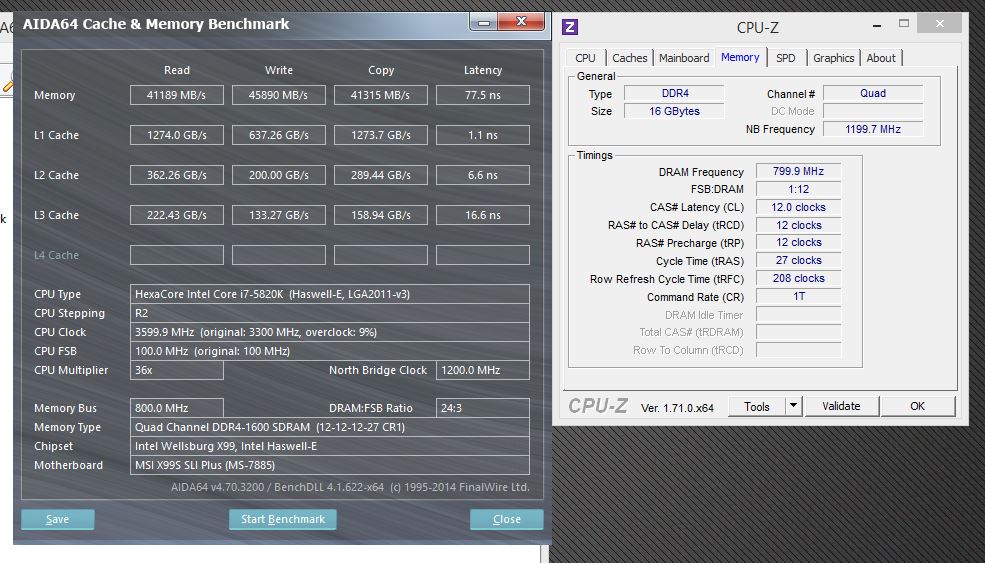Close the CPU-Z window with title X
The width and height of the screenshot is (985, 563).
[939, 24]
